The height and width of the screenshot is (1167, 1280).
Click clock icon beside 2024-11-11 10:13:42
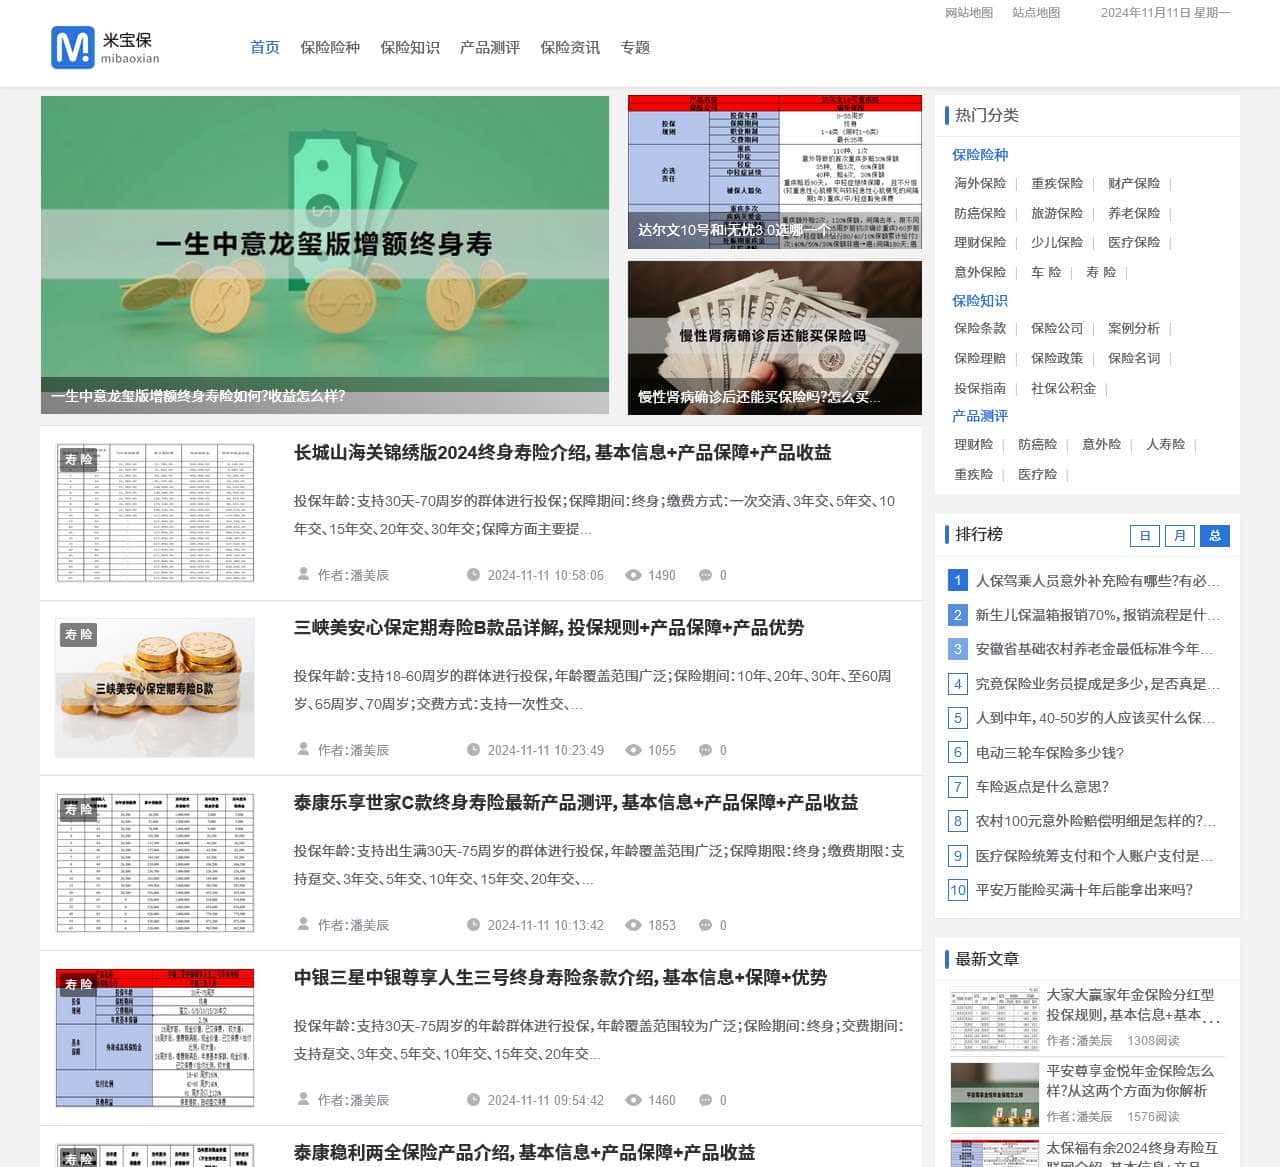click(x=473, y=925)
